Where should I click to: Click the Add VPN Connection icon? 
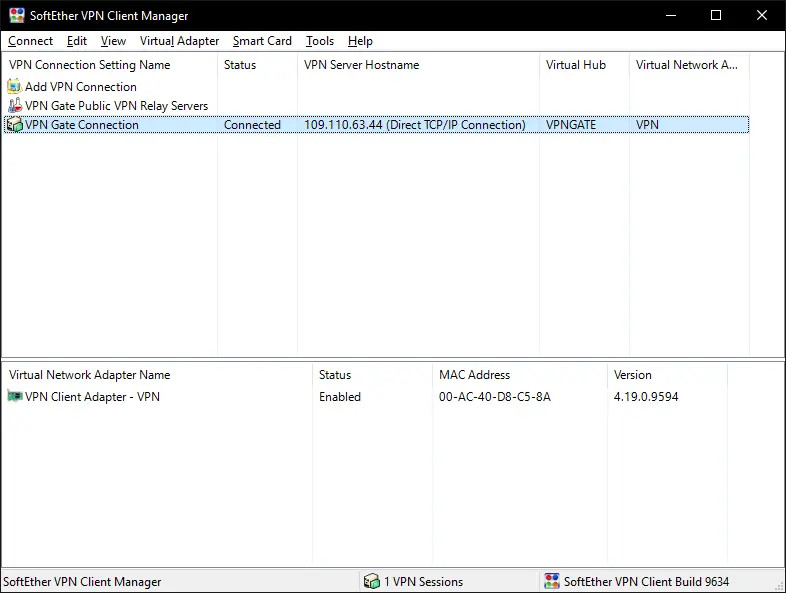pos(15,86)
